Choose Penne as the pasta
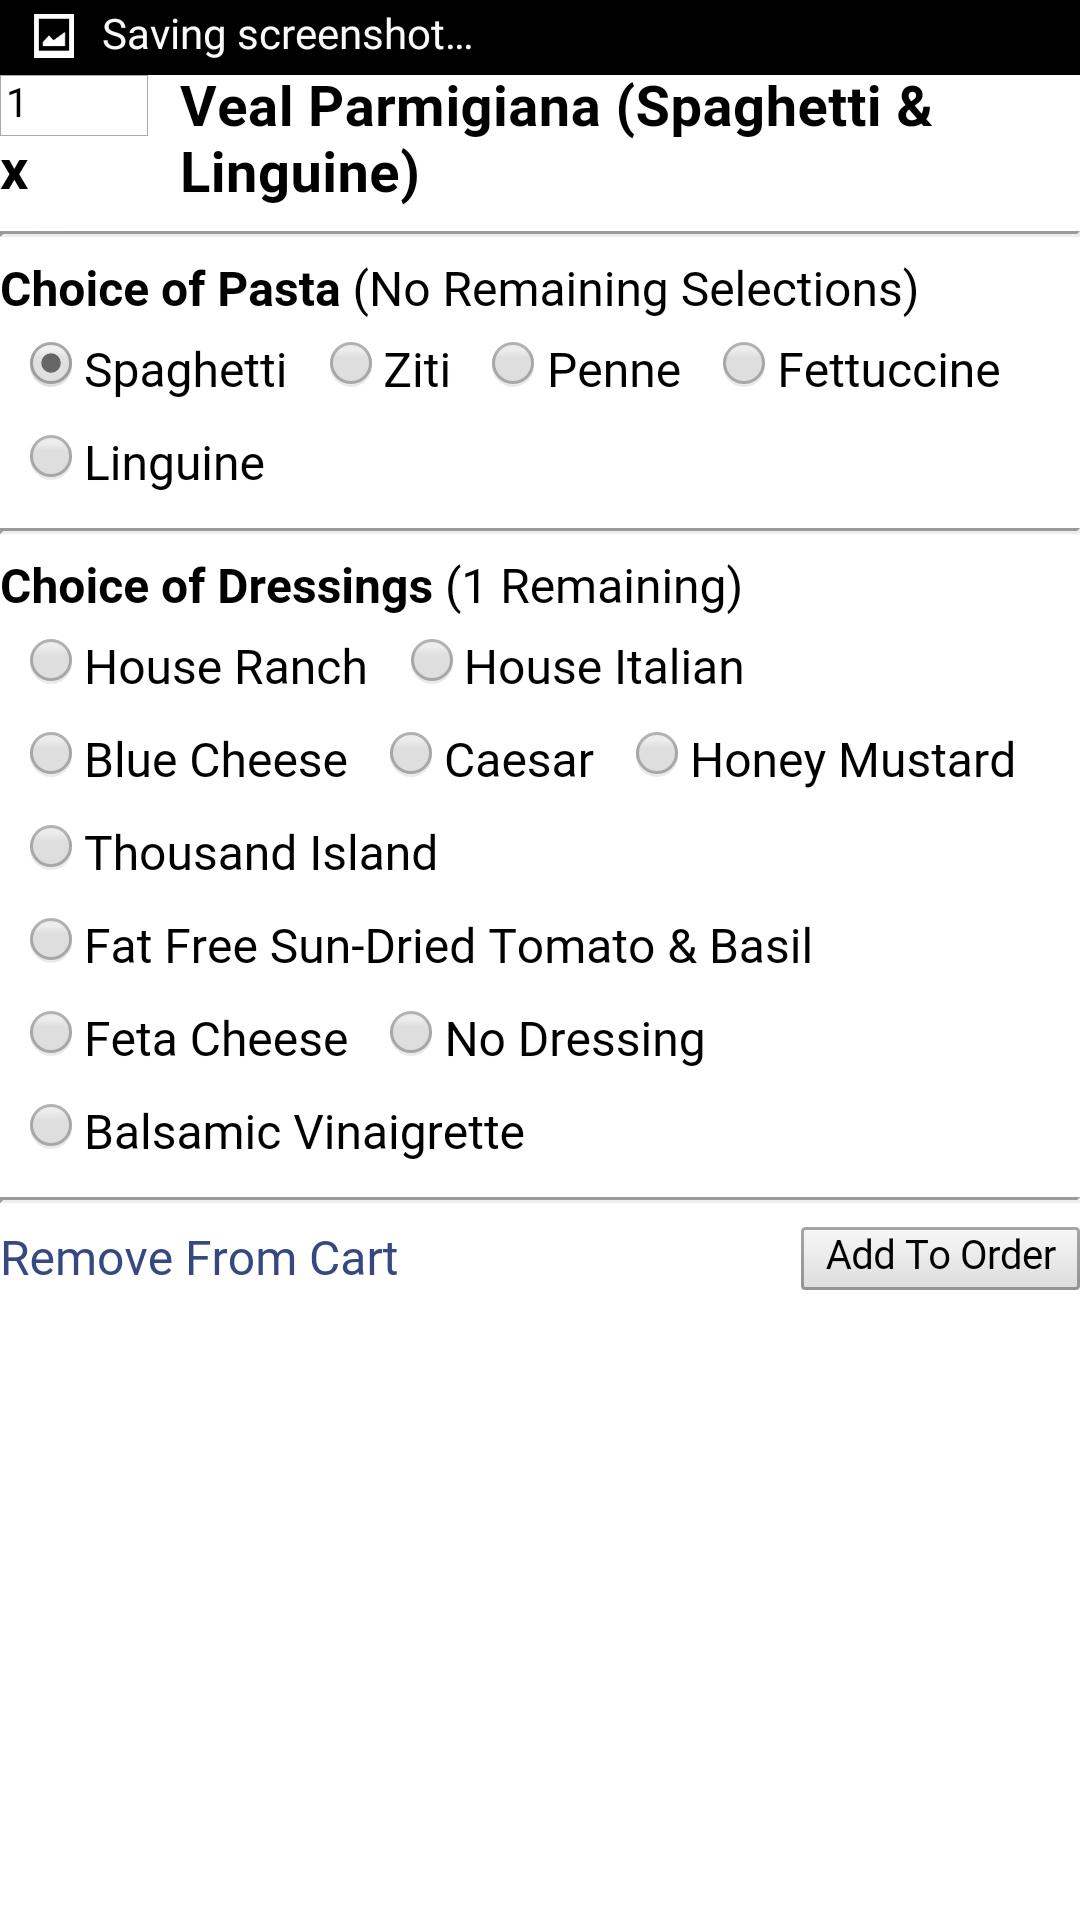Screen dimensions: 1080x1920 coord(513,364)
